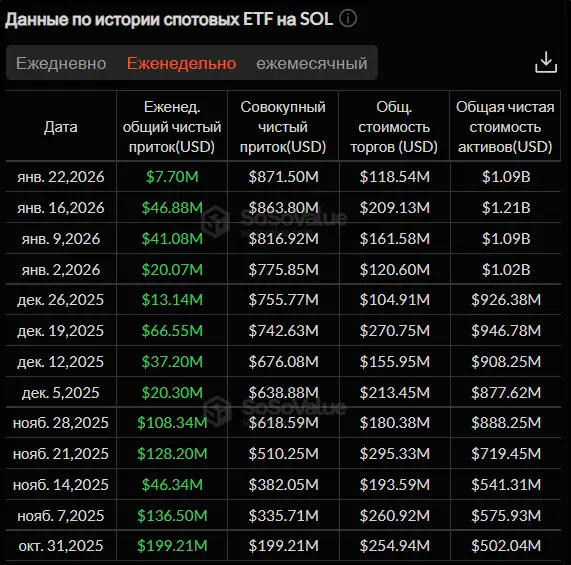Select the янв. 22,2026 row date

point(61,177)
